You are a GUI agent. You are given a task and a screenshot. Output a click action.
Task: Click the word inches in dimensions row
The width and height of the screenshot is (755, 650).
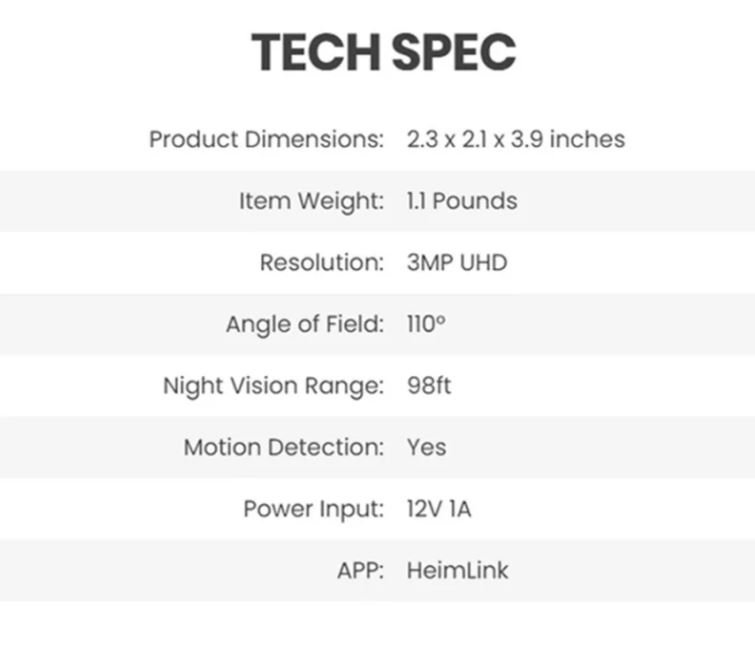587,139
